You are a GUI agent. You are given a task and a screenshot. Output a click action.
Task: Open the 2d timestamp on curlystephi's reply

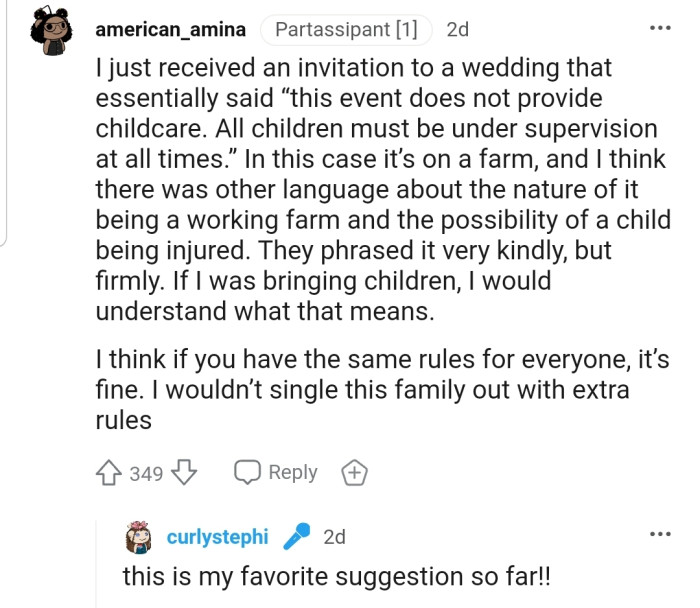[x=334, y=537]
